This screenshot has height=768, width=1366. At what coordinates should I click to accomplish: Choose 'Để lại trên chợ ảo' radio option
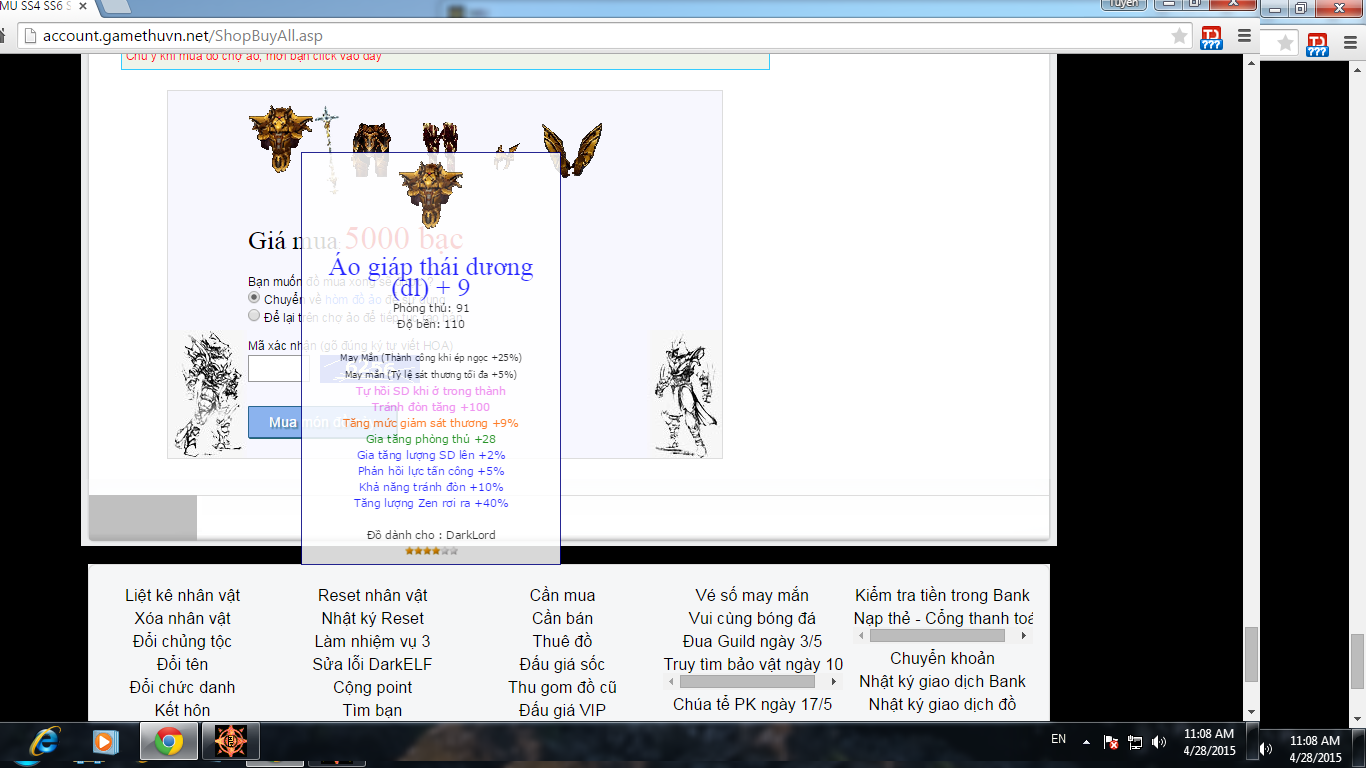254,315
